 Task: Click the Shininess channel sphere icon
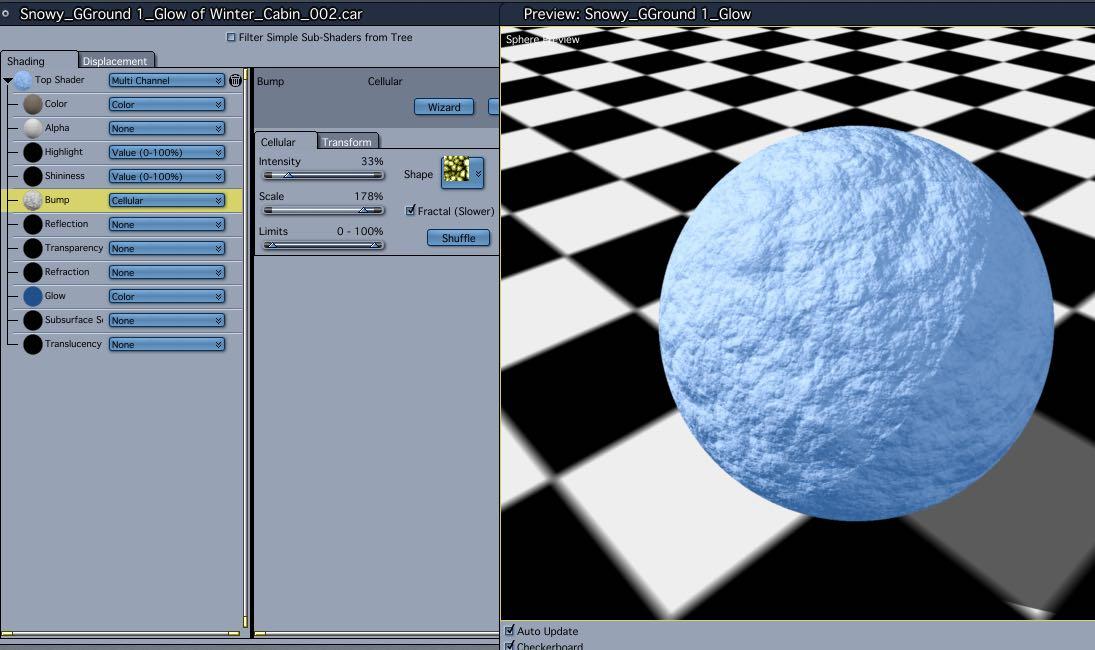point(33,177)
